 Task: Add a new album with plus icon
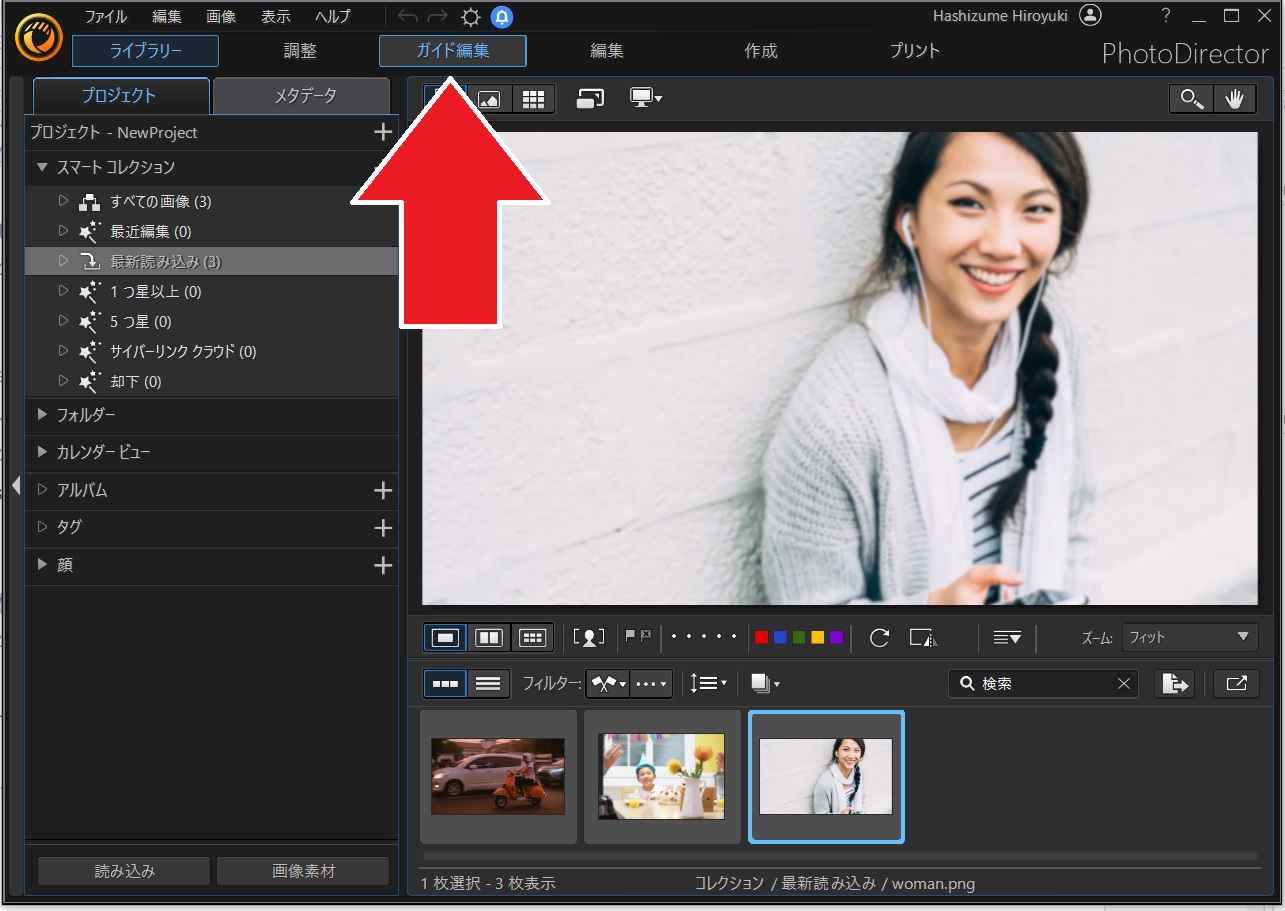(x=382, y=490)
